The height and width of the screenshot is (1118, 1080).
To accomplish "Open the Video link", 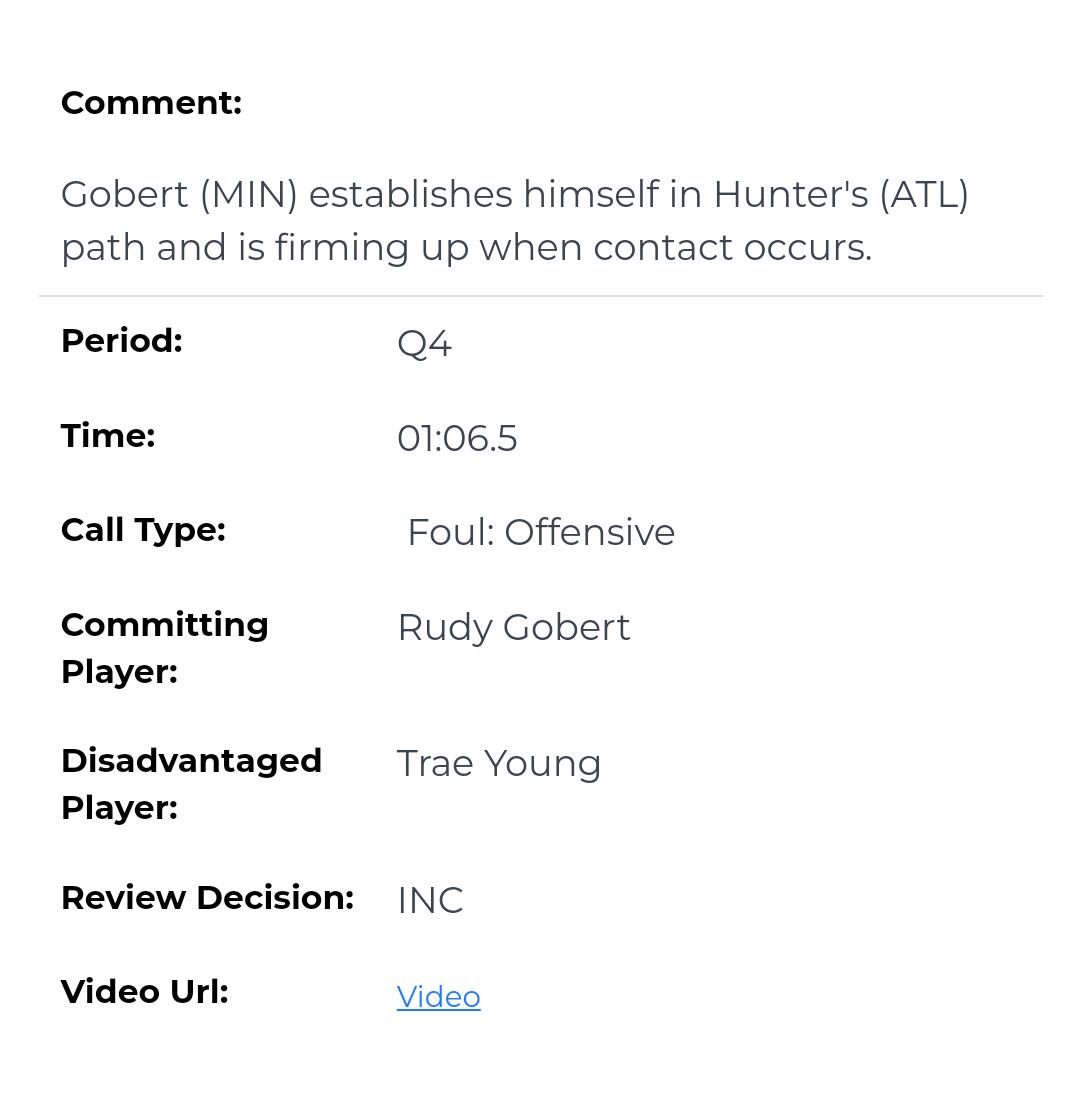I will pyautogui.click(x=438, y=997).
